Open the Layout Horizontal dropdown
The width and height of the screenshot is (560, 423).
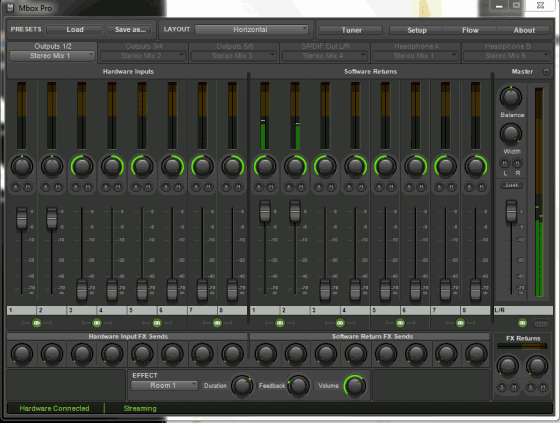pos(251,30)
